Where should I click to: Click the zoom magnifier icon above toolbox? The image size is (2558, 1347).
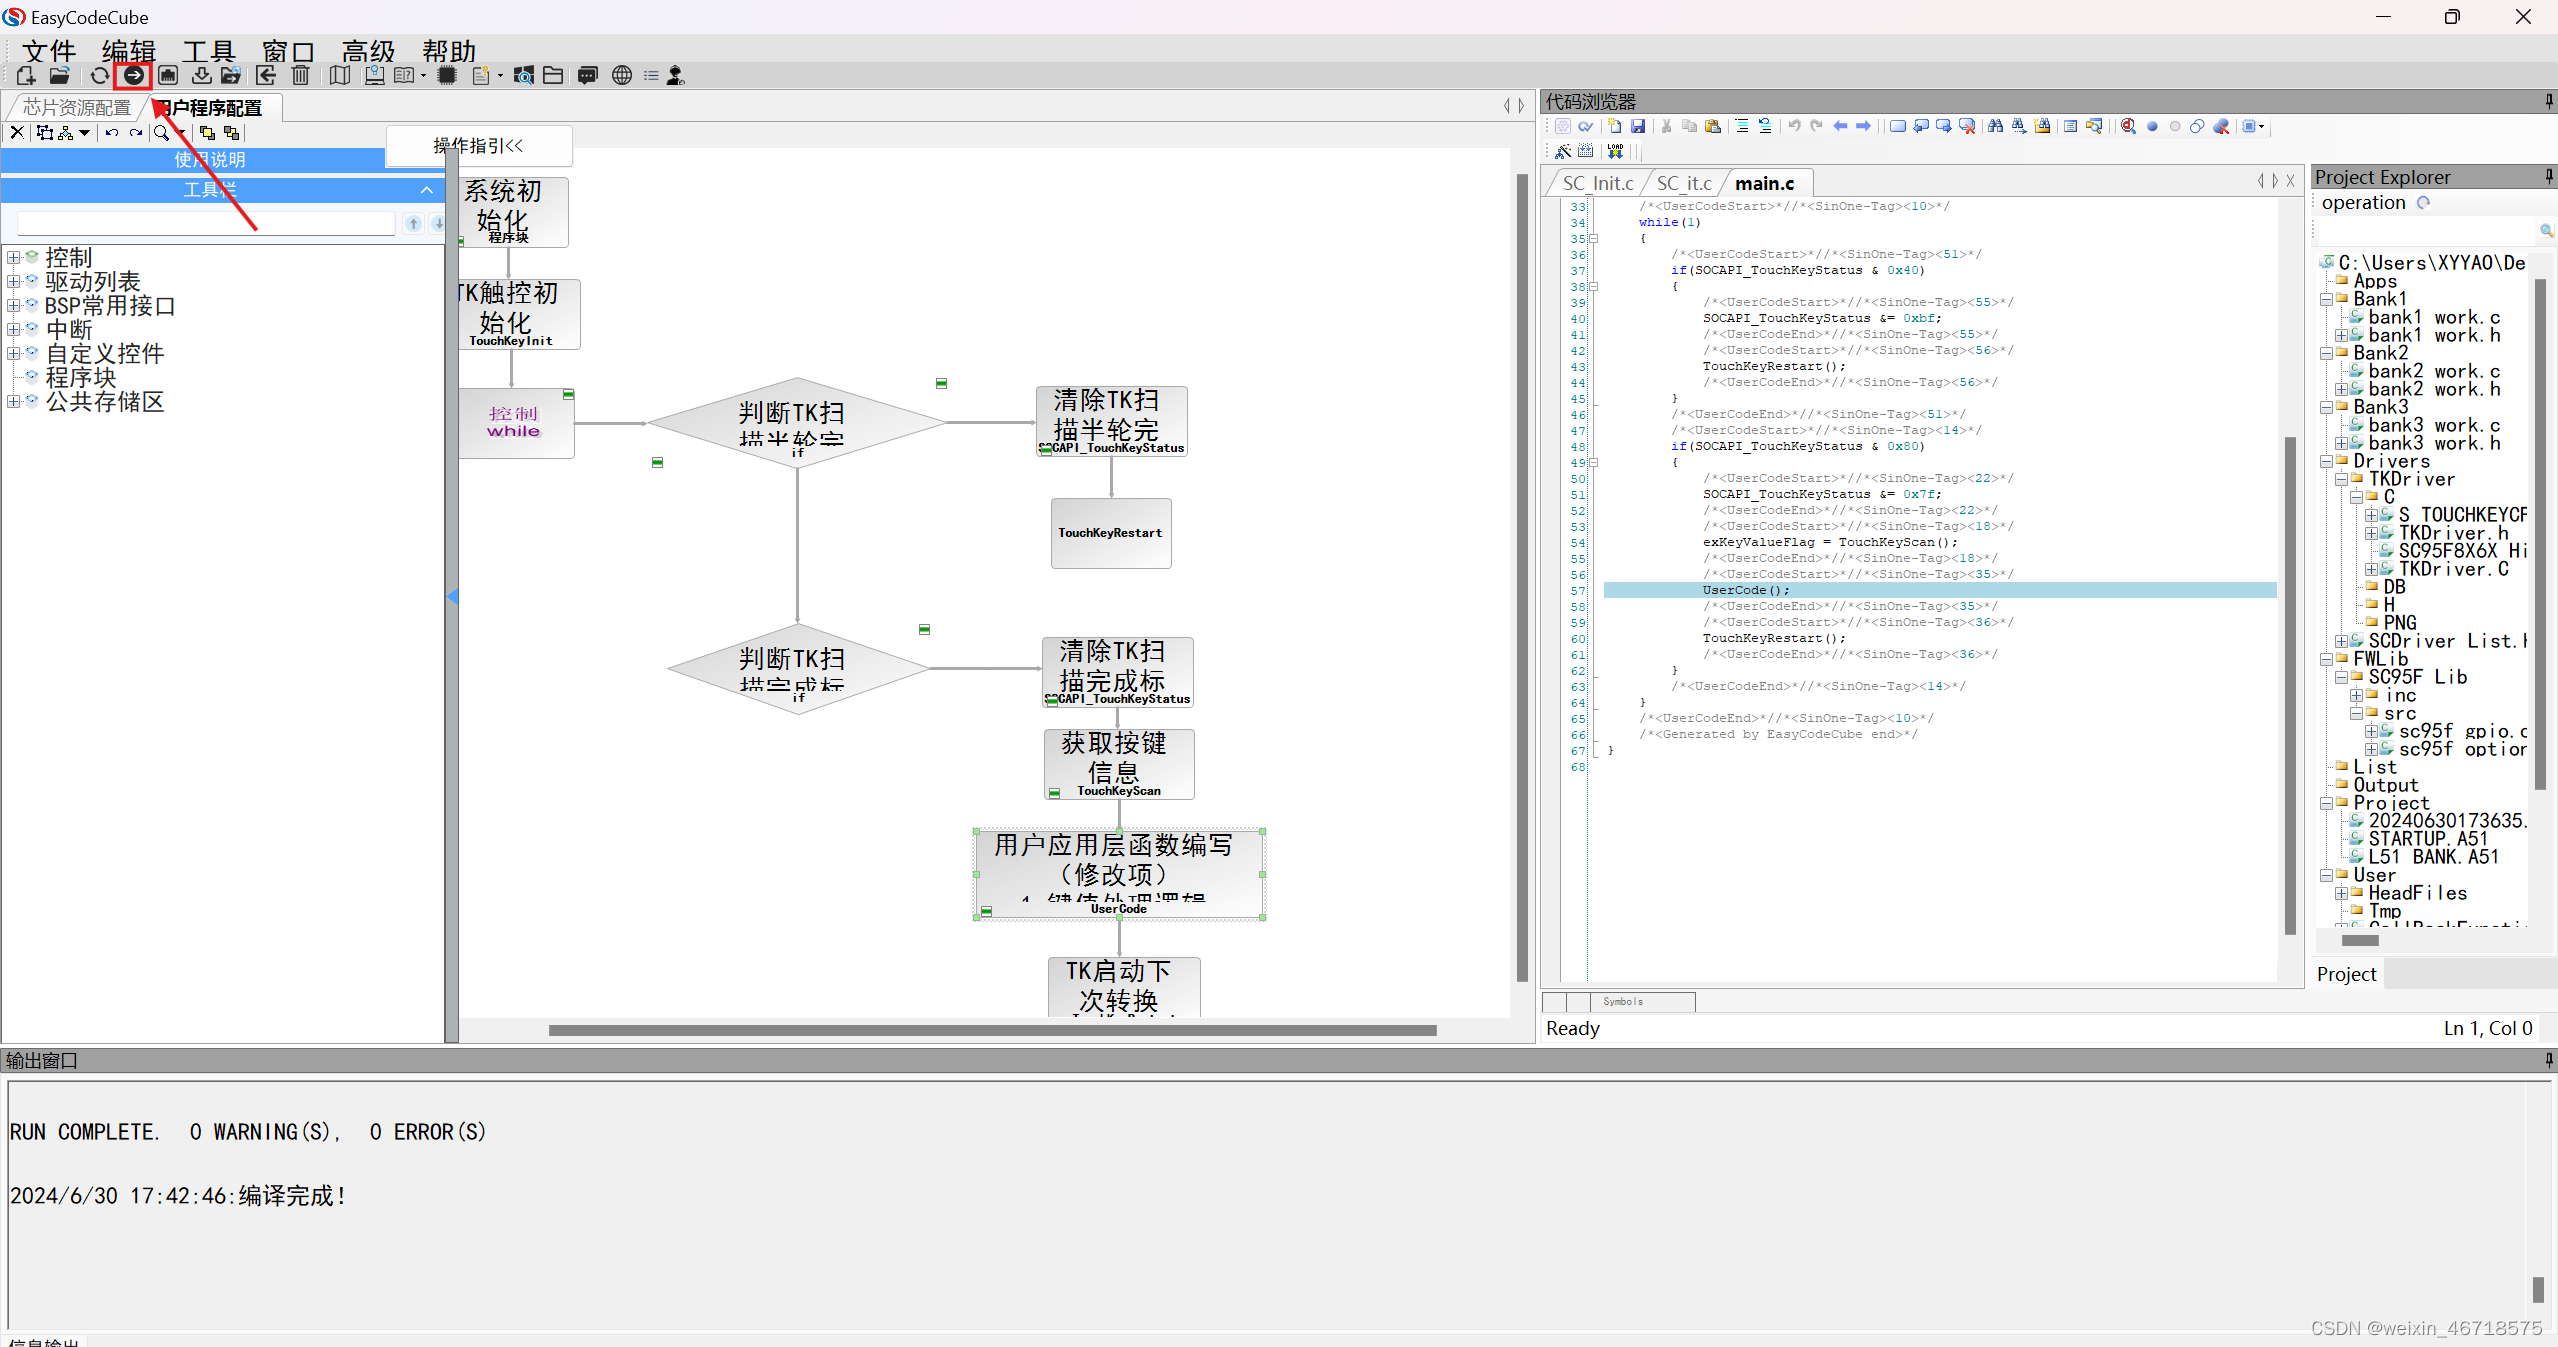(x=161, y=133)
